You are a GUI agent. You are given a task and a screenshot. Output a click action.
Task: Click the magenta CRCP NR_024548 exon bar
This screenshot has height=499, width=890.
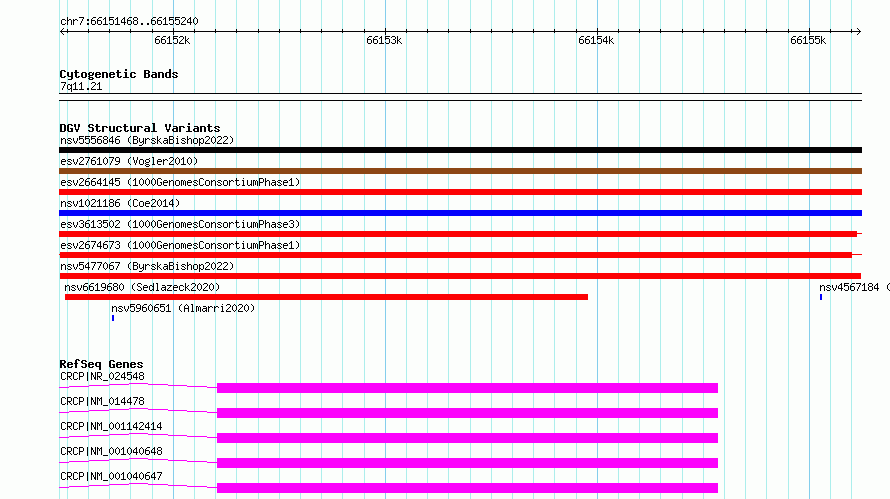(467, 388)
